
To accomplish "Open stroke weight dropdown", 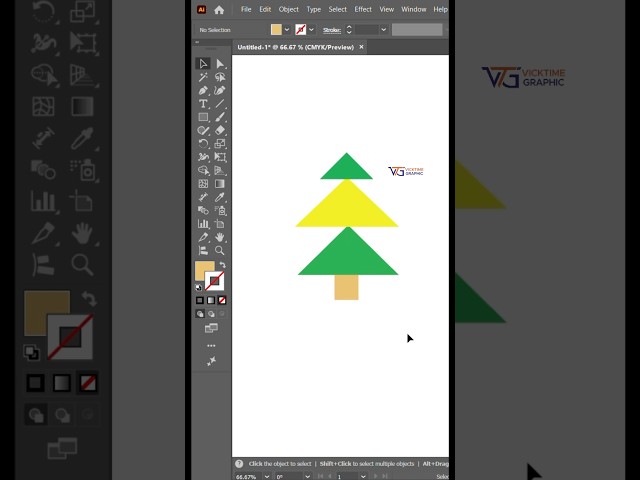I will point(384,30).
